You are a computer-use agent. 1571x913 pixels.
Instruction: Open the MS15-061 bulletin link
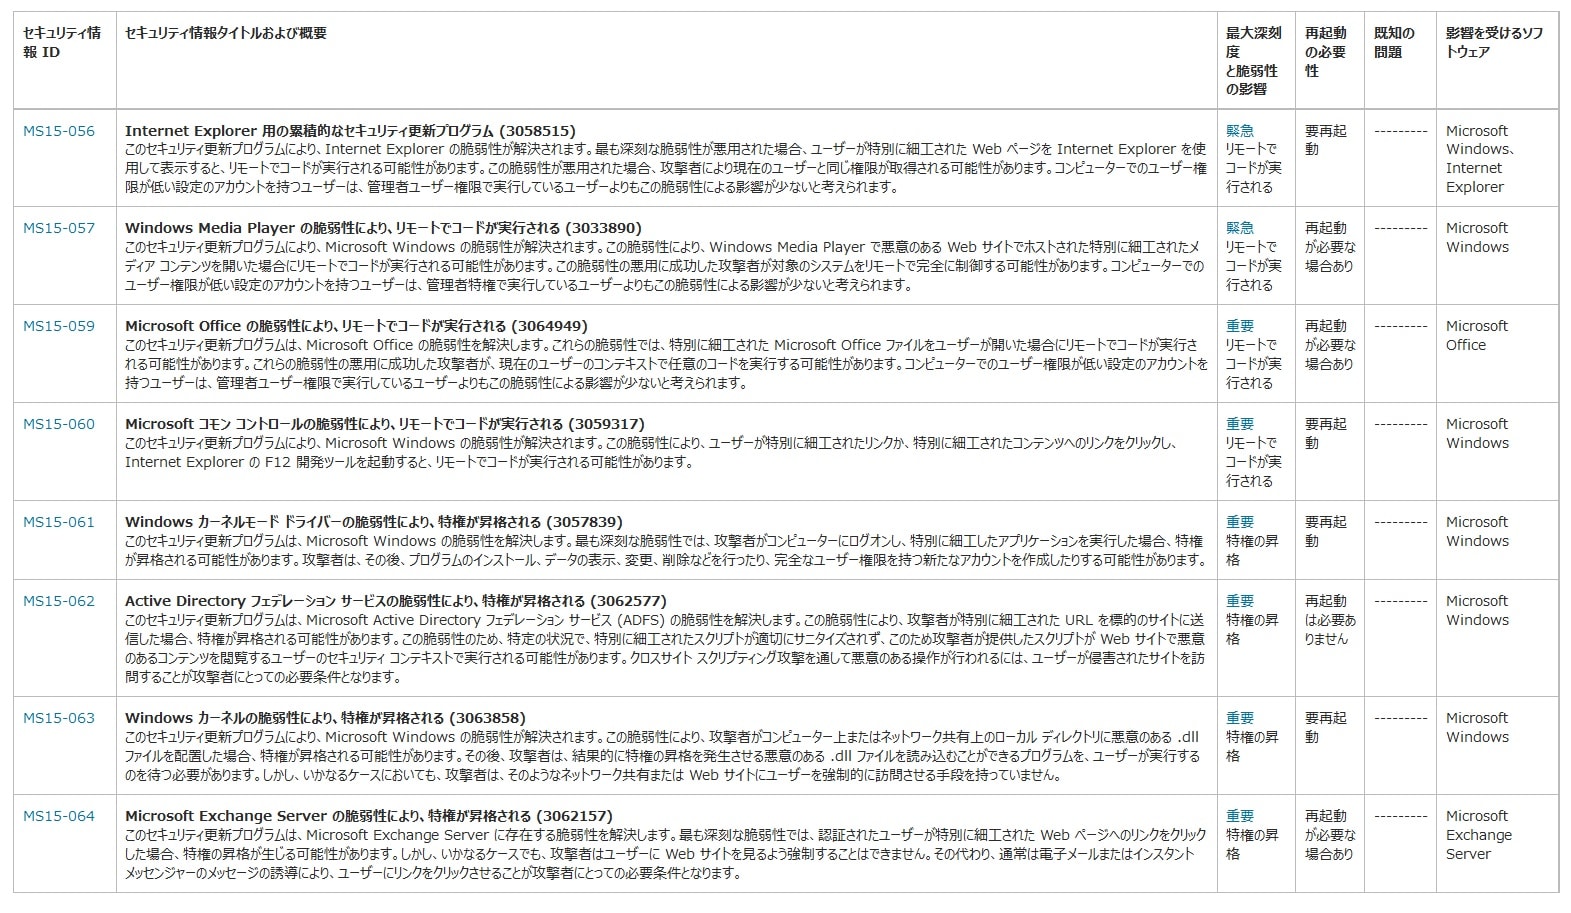(x=59, y=522)
